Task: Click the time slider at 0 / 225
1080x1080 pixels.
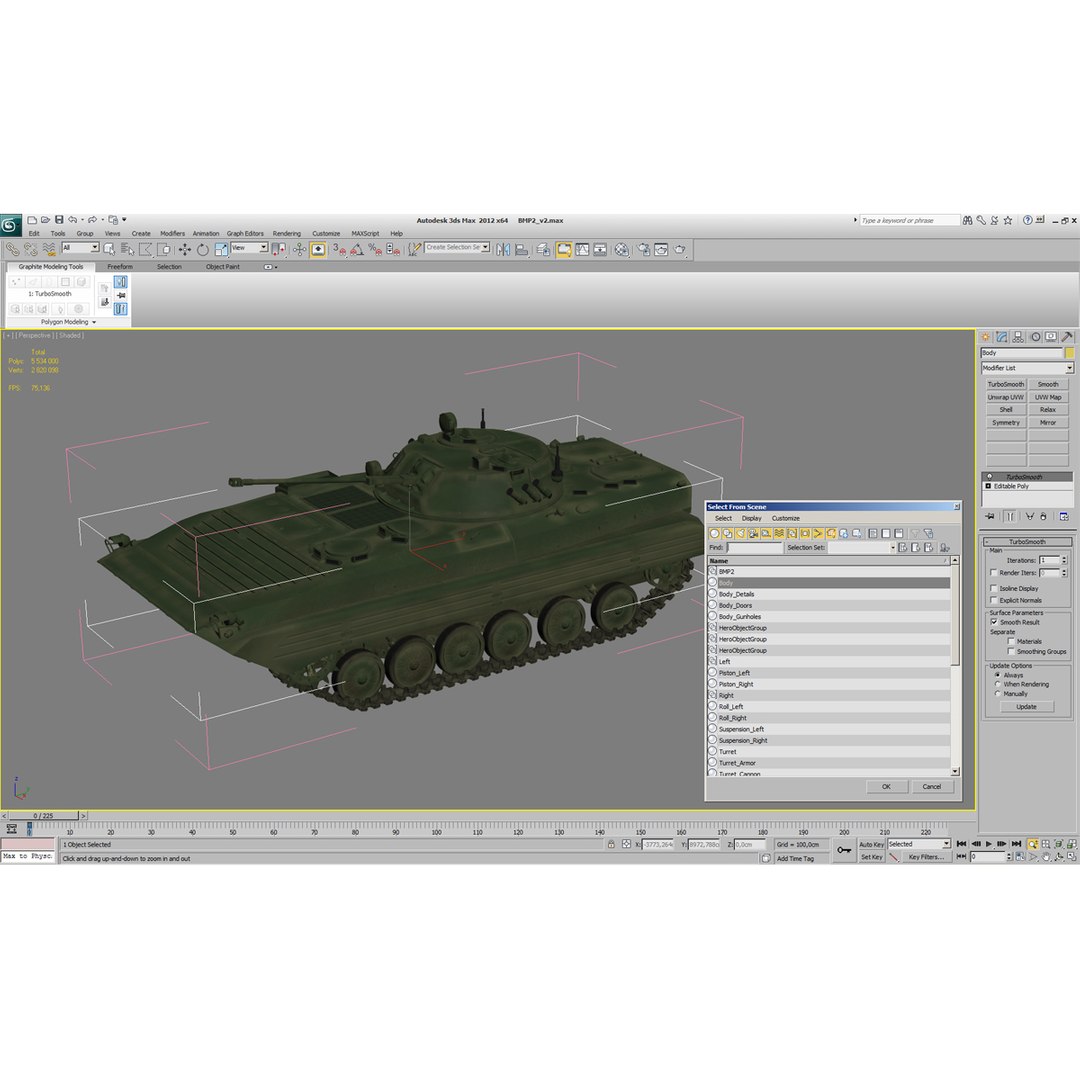Action: click(x=43, y=816)
